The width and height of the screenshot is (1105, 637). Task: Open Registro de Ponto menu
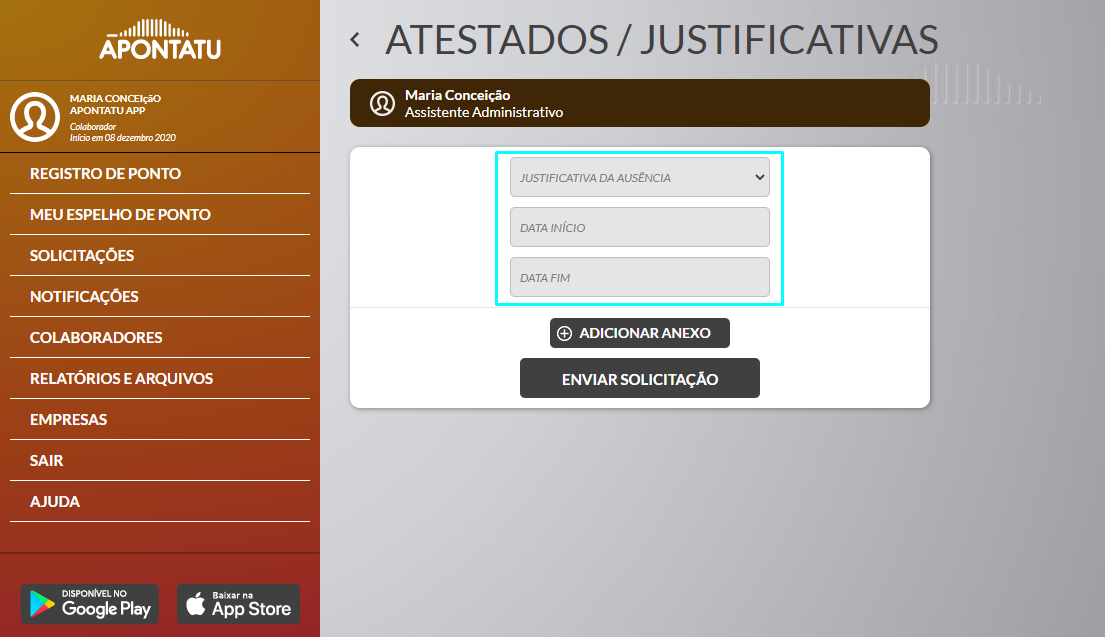160,173
